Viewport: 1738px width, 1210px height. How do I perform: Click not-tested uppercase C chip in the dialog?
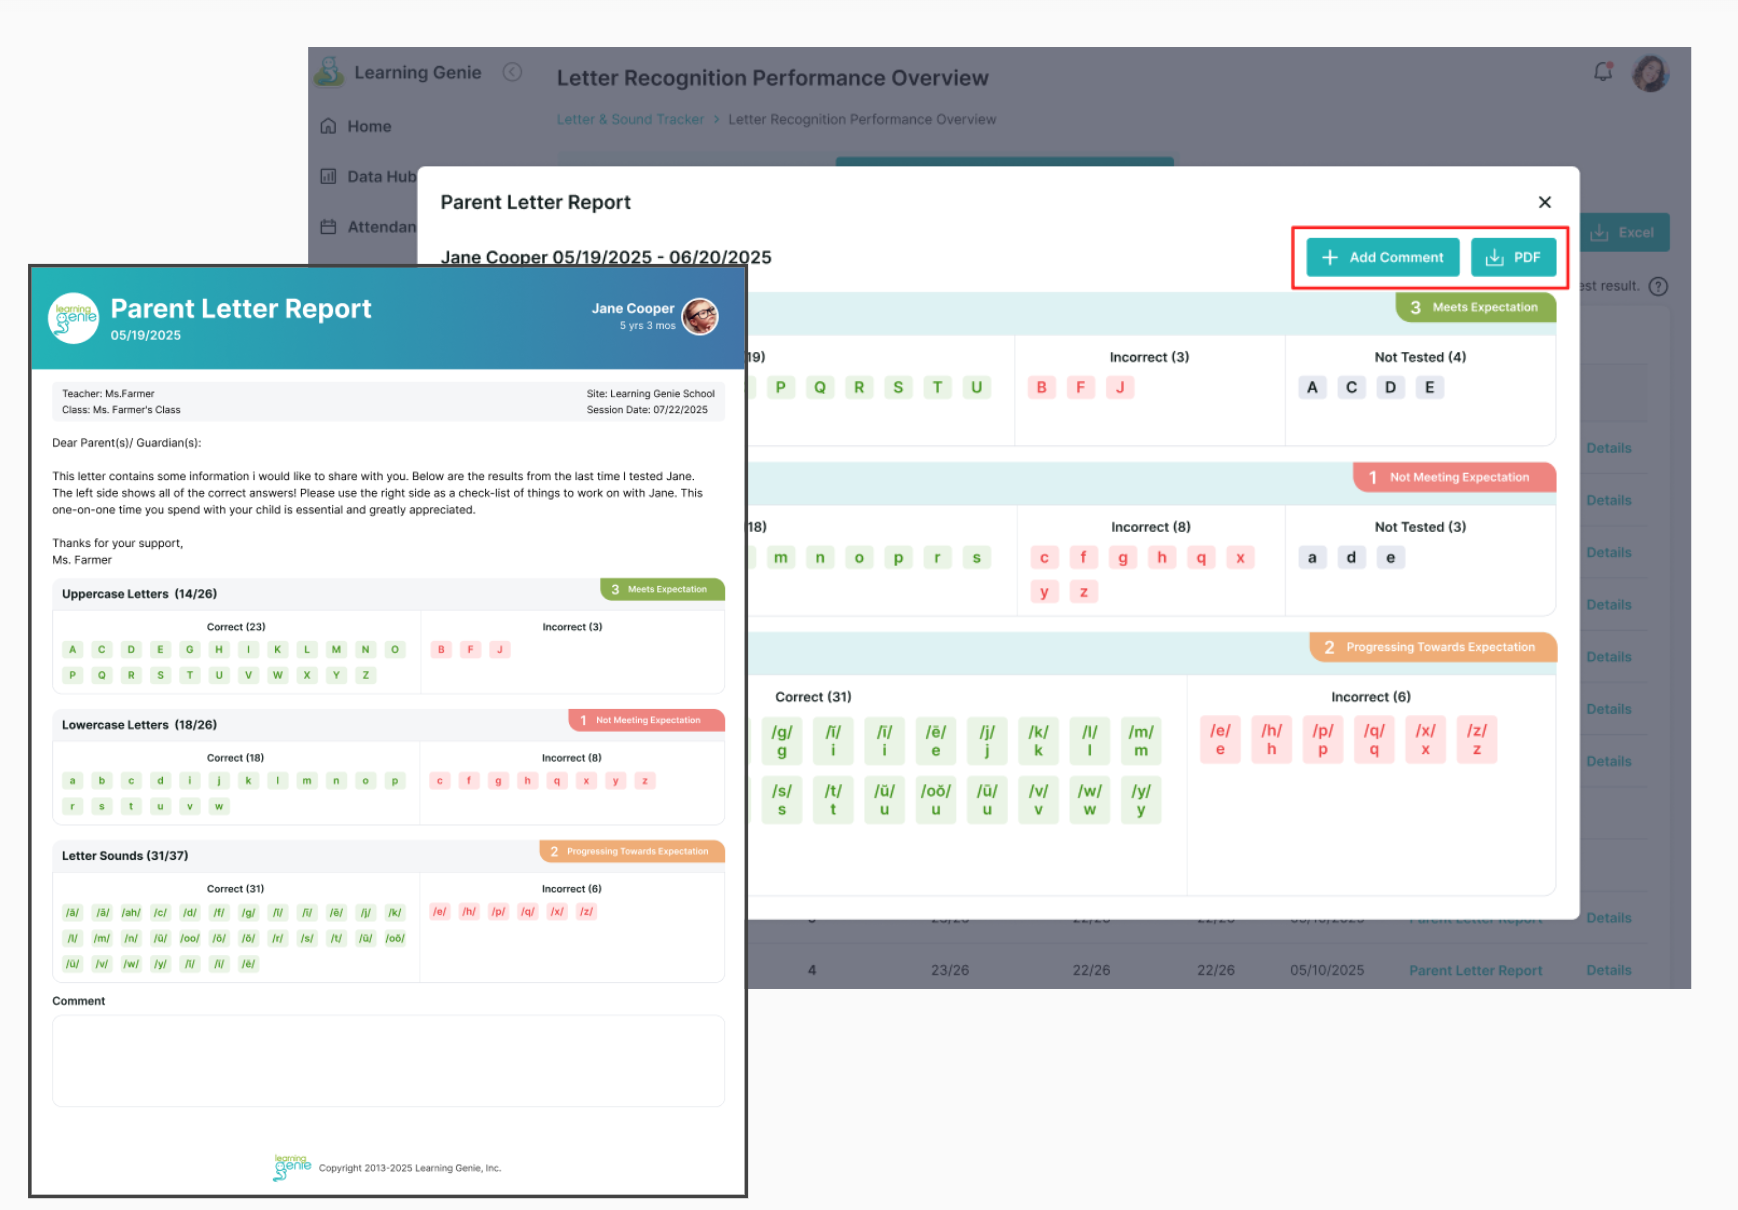(1351, 387)
